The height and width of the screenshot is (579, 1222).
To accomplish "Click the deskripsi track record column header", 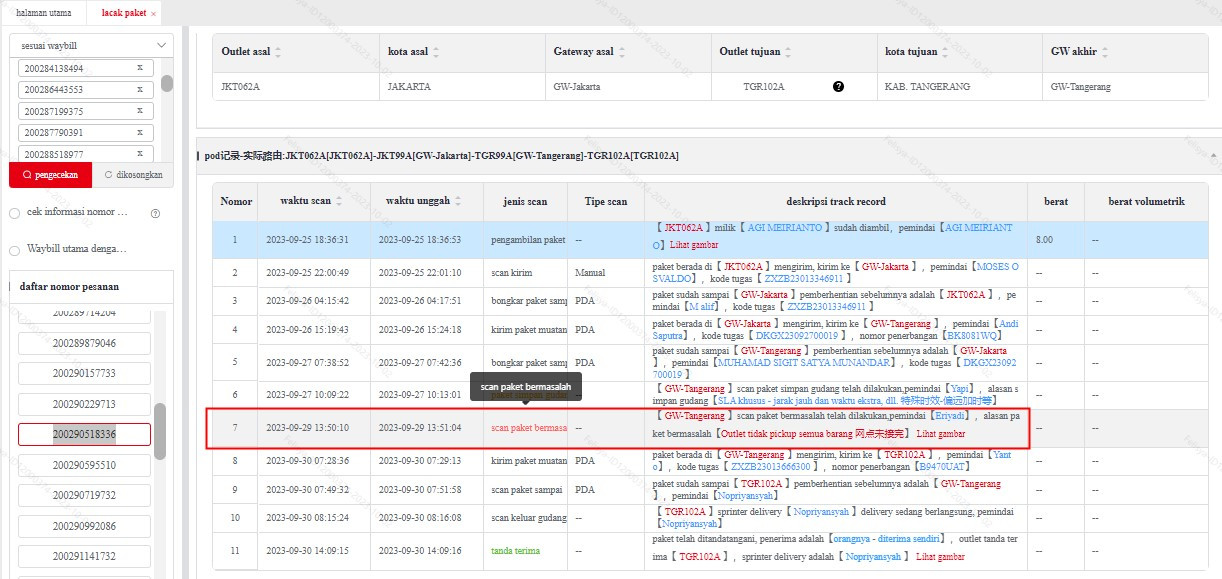I will (836, 201).
